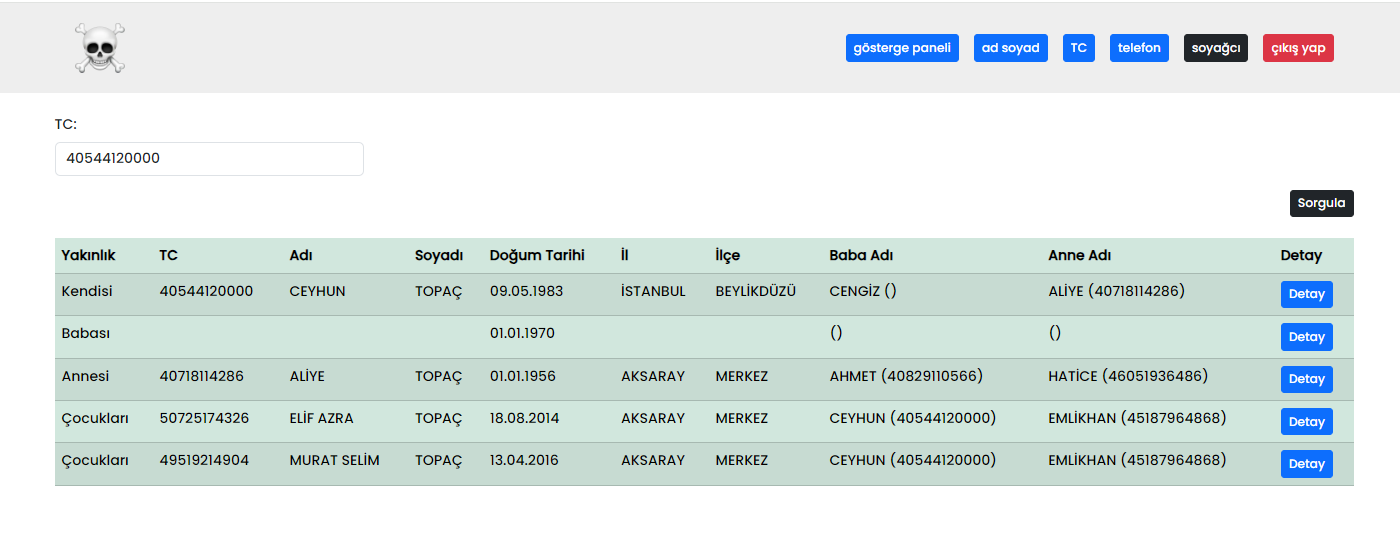Open Detay for the Babası row

tap(1306, 337)
